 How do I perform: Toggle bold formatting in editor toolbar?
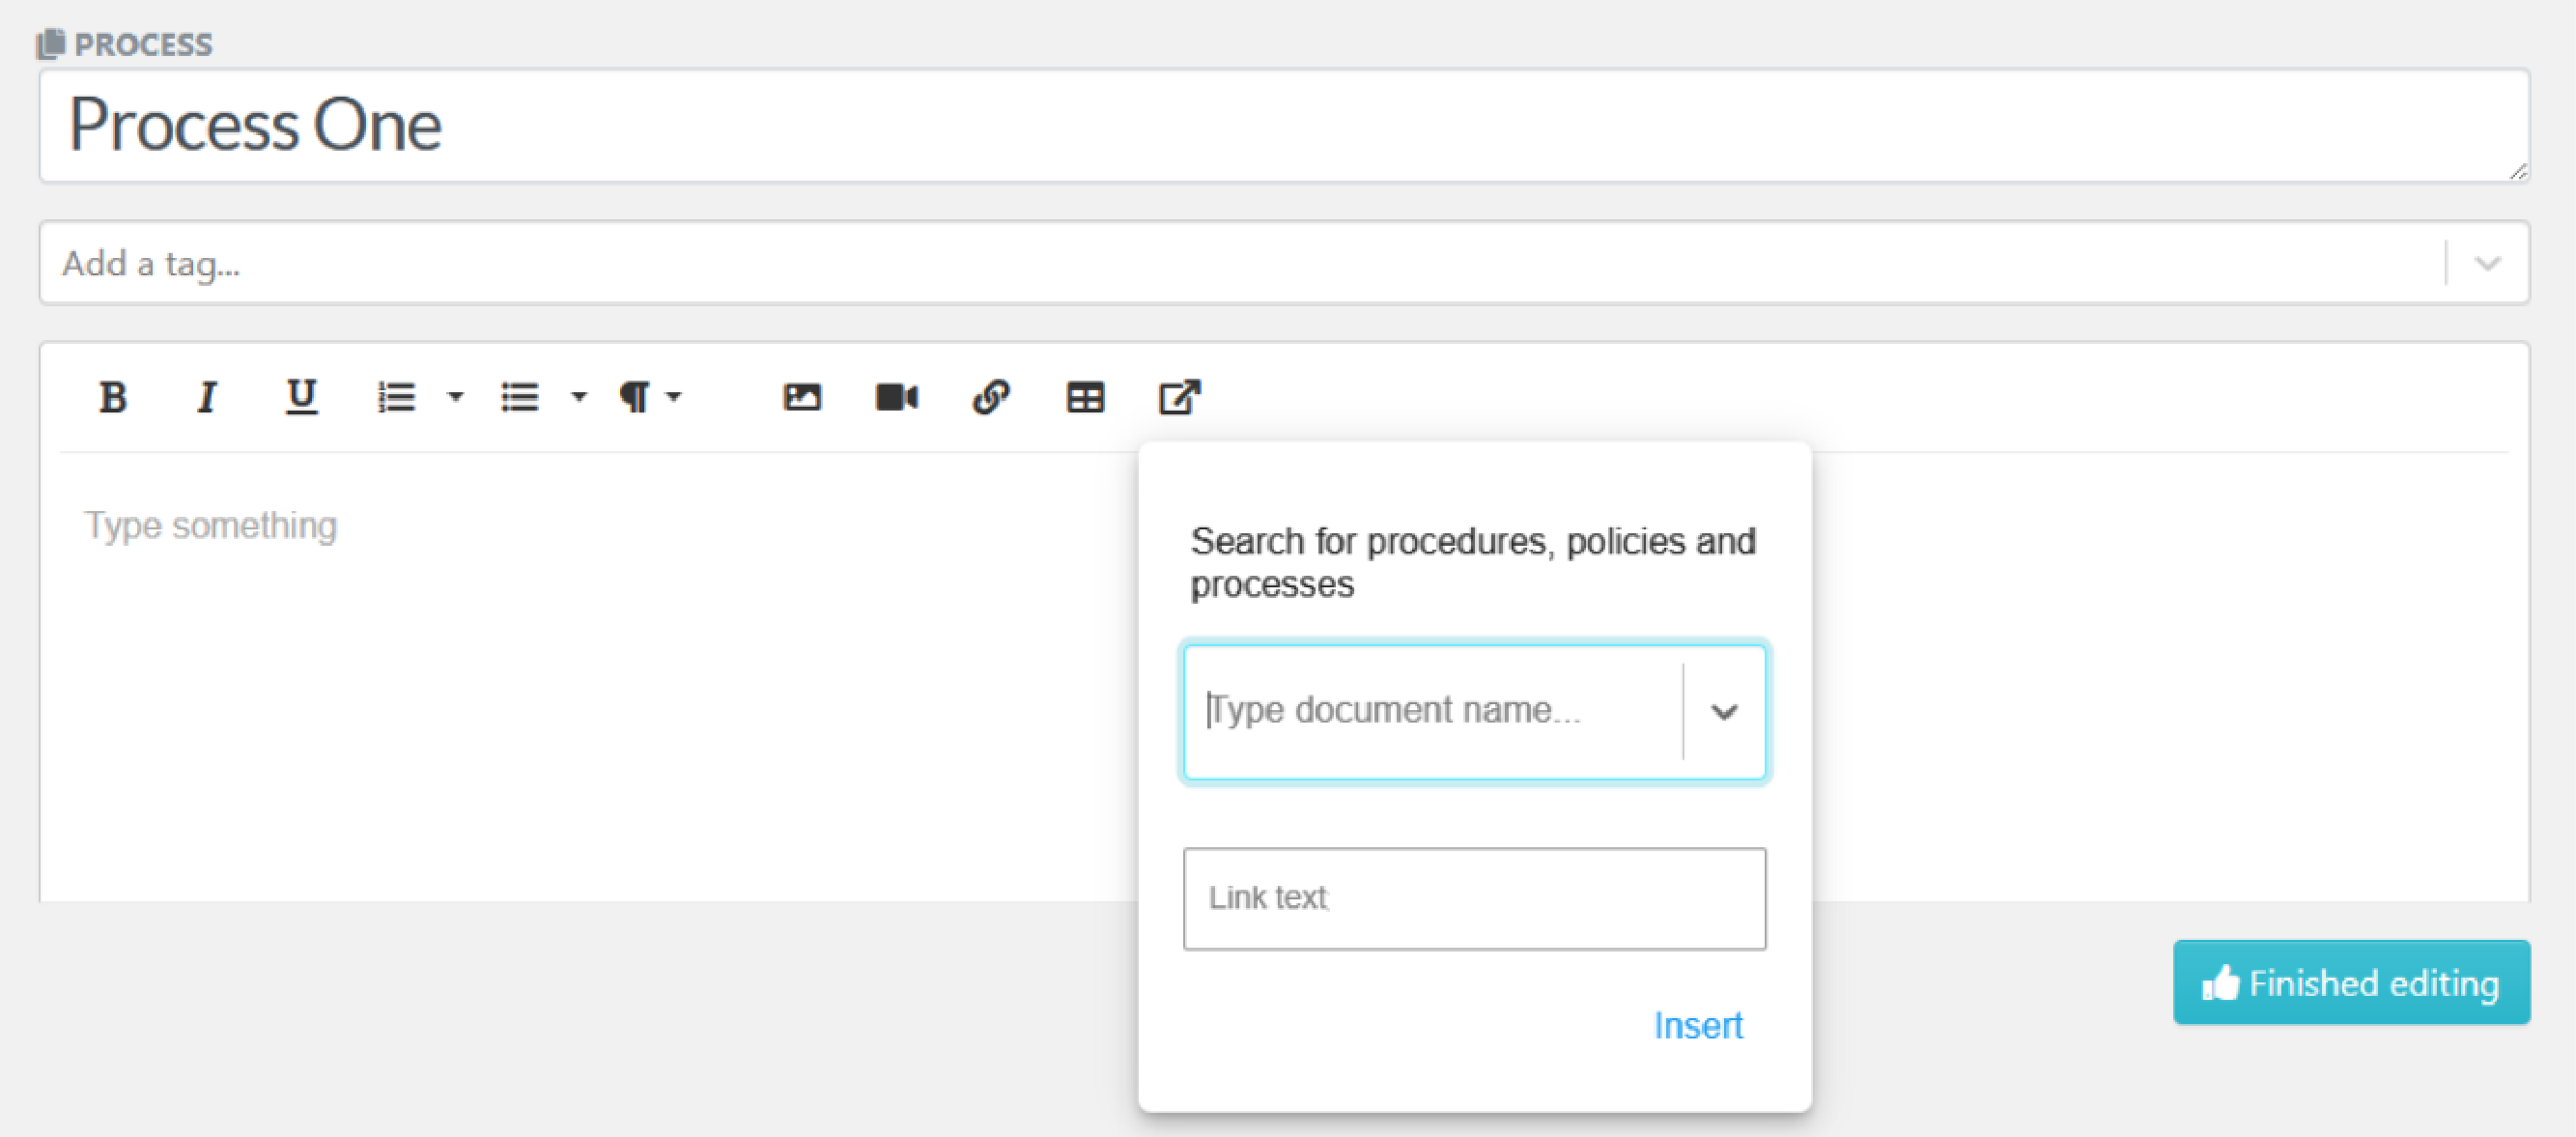113,397
